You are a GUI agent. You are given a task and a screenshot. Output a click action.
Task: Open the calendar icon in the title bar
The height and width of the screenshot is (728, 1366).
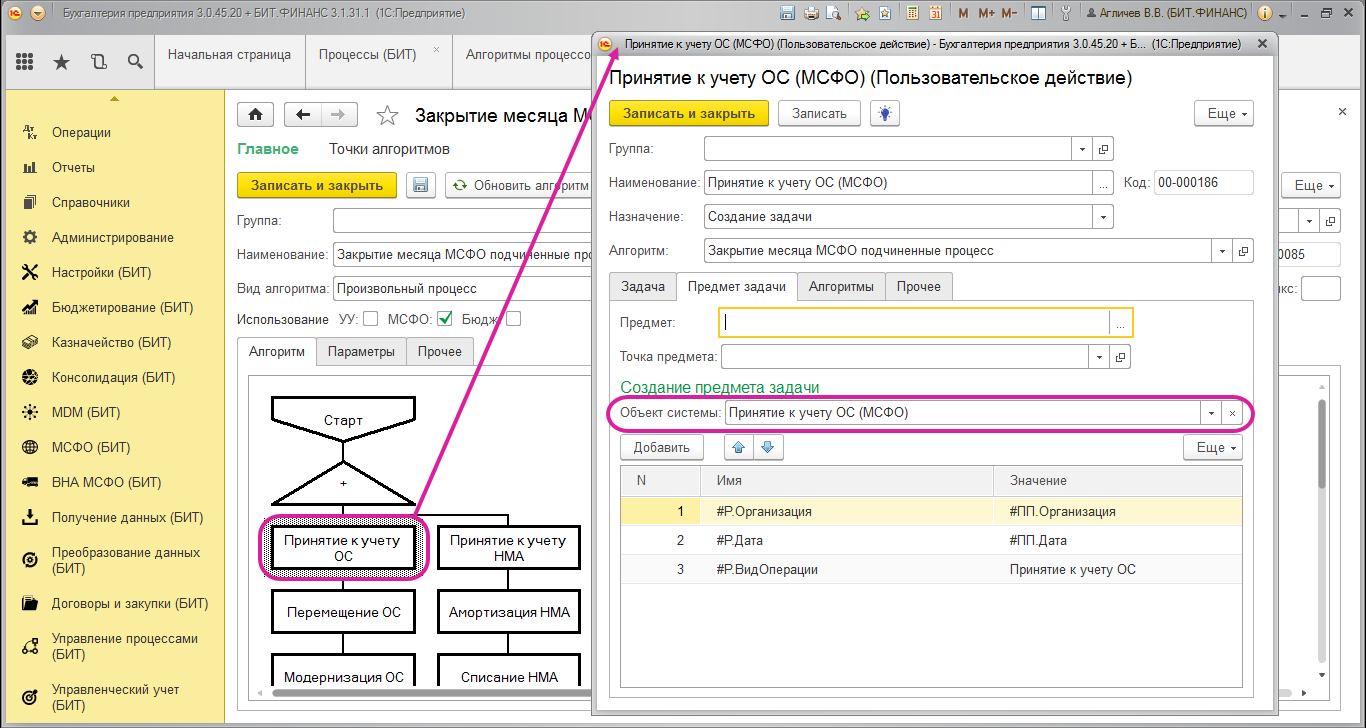click(935, 14)
